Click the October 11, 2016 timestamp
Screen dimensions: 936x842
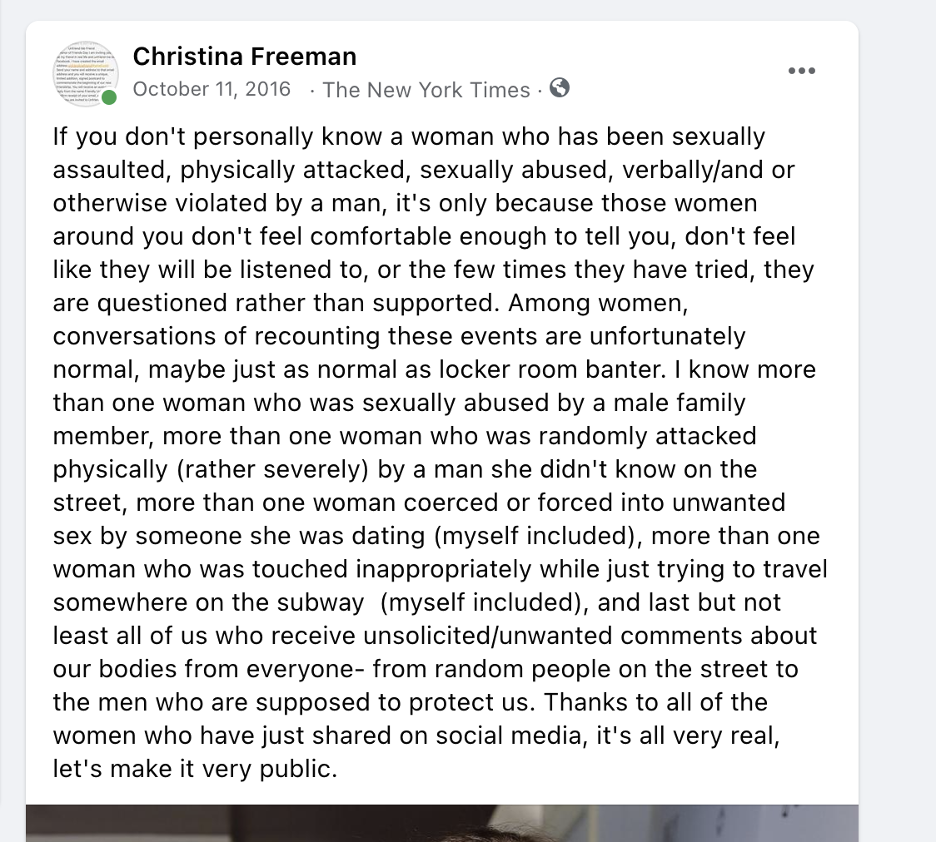pyautogui.click(x=212, y=89)
